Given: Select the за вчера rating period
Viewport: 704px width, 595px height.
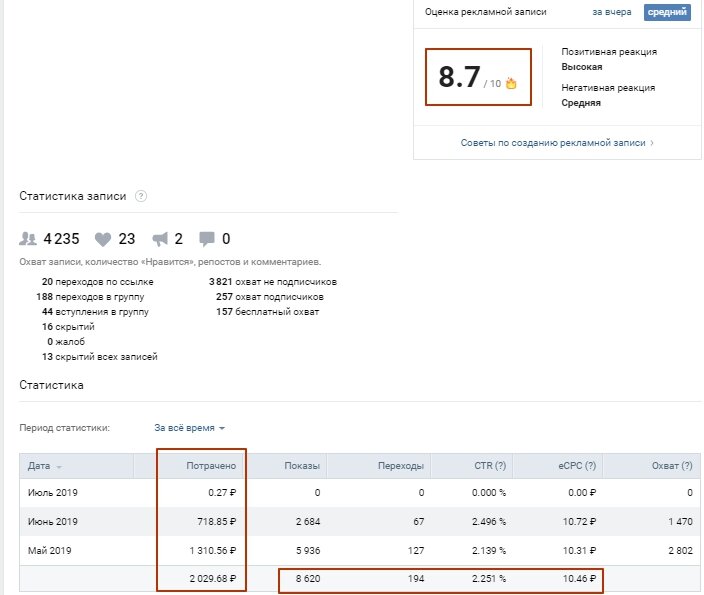Looking at the screenshot, I should click(x=612, y=12).
